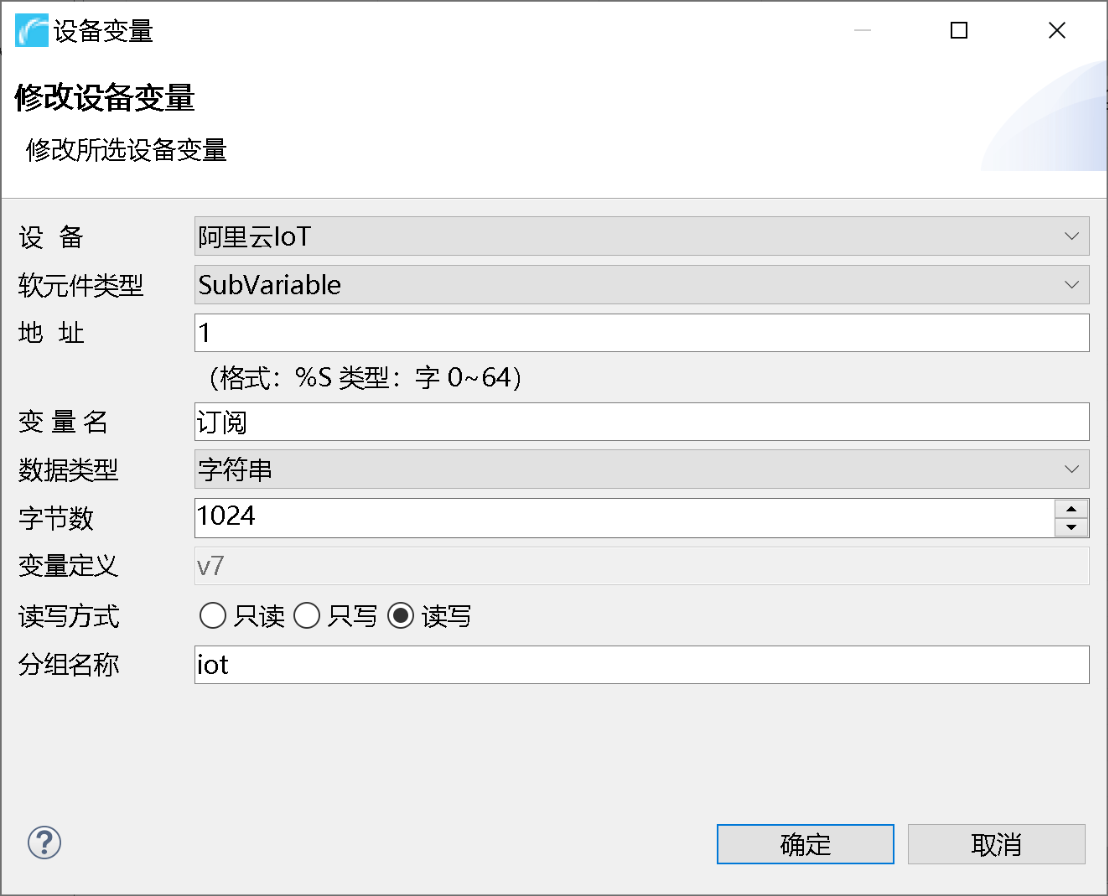Screen dimensions: 1108x896
Task: Cancel the dialog with 取消 button
Action: coord(997,844)
